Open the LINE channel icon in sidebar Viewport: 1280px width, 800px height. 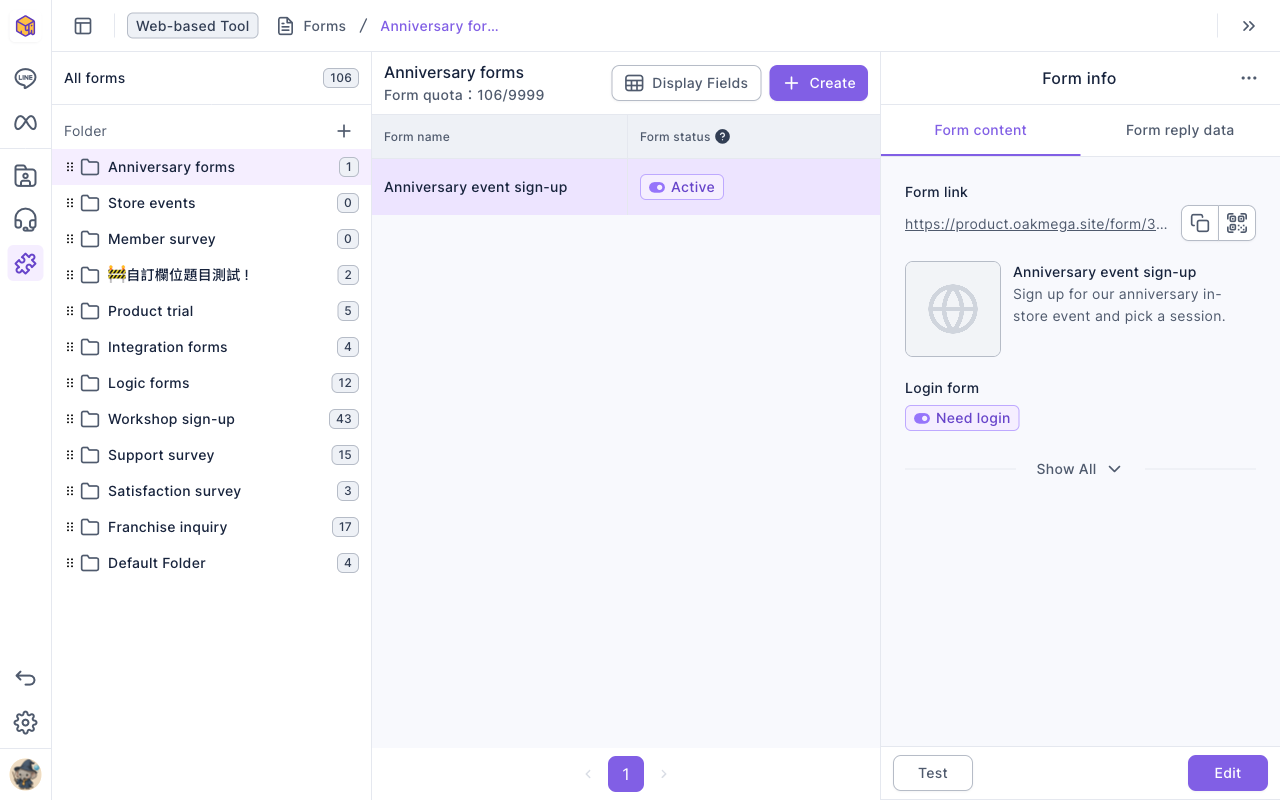pos(25,79)
